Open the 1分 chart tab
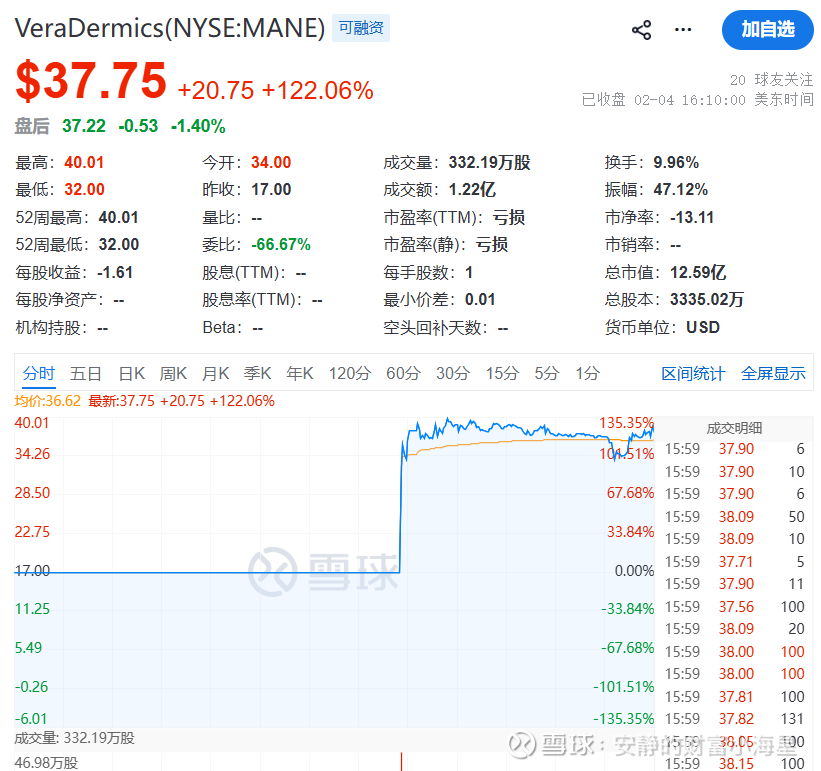This screenshot has height=771, width=821. pos(587,373)
